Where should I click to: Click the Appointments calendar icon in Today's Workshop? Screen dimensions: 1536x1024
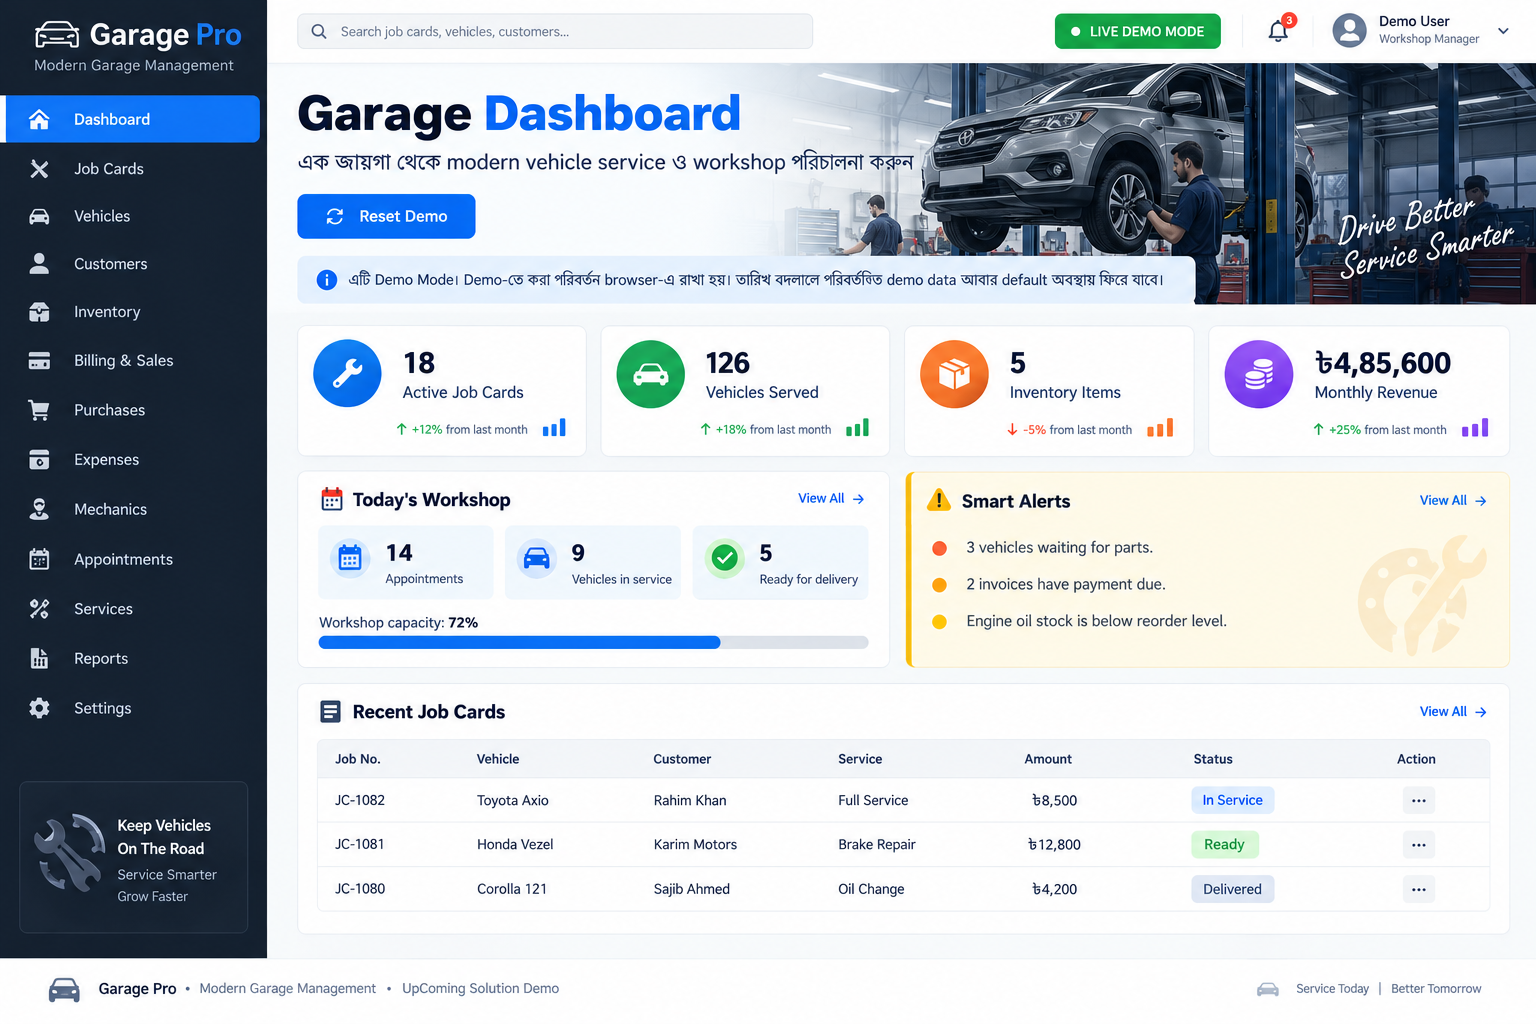click(x=350, y=558)
